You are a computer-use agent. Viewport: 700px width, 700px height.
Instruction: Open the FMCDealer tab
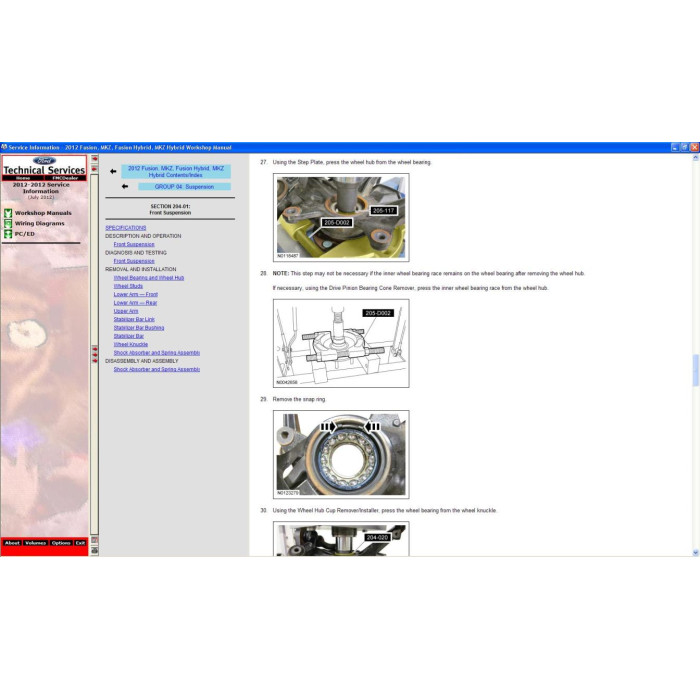[x=65, y=178]
